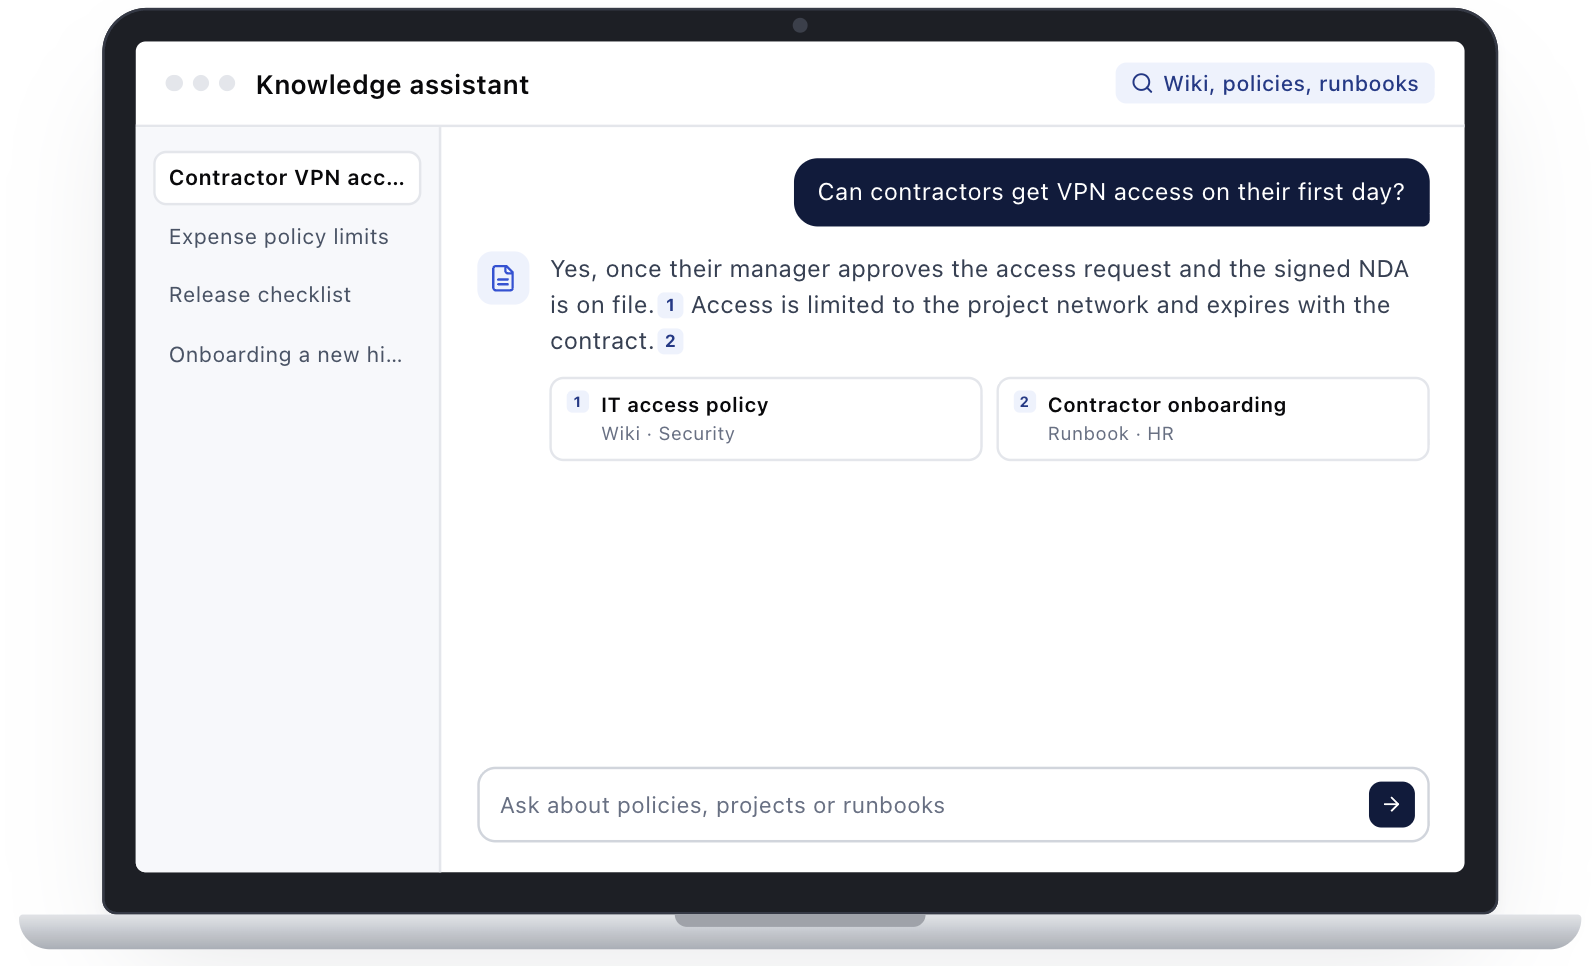Click the user message about VPN access
The image size is (1592, 966).
(1111, 192)
